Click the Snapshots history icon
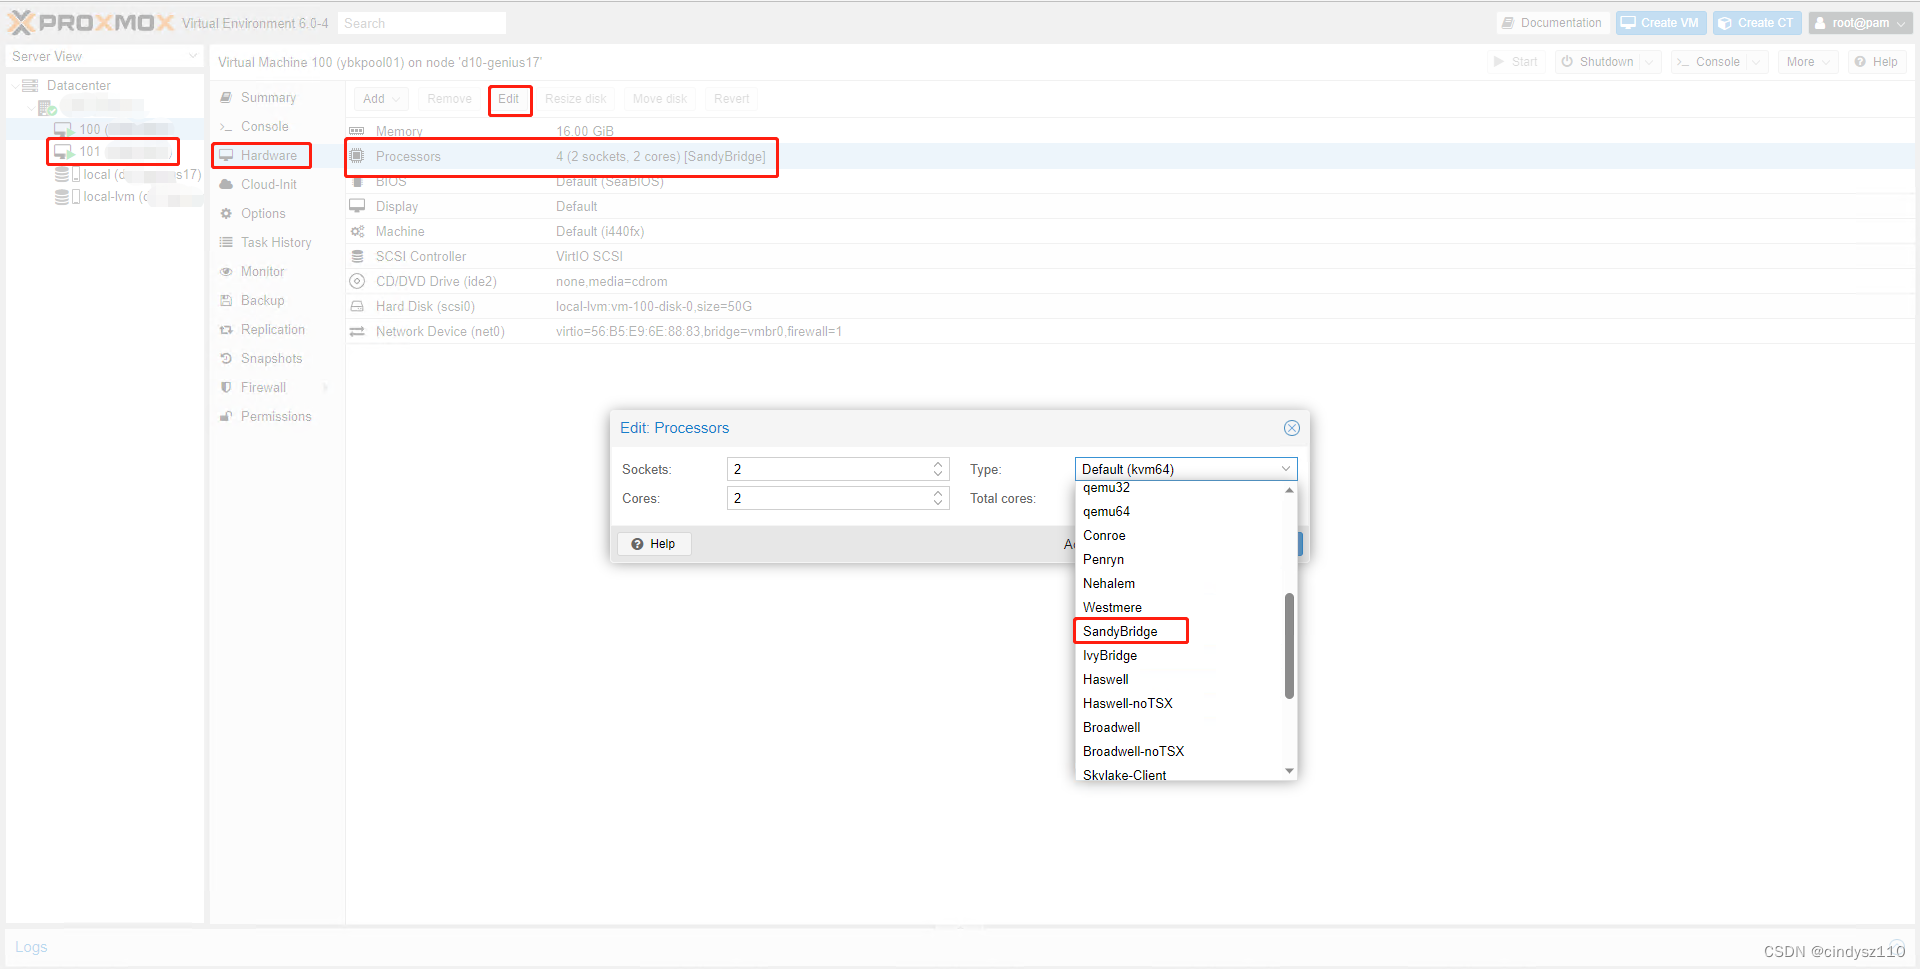Image resolution: width=1920 pixels, height=969 pixels. coord(226,358)
